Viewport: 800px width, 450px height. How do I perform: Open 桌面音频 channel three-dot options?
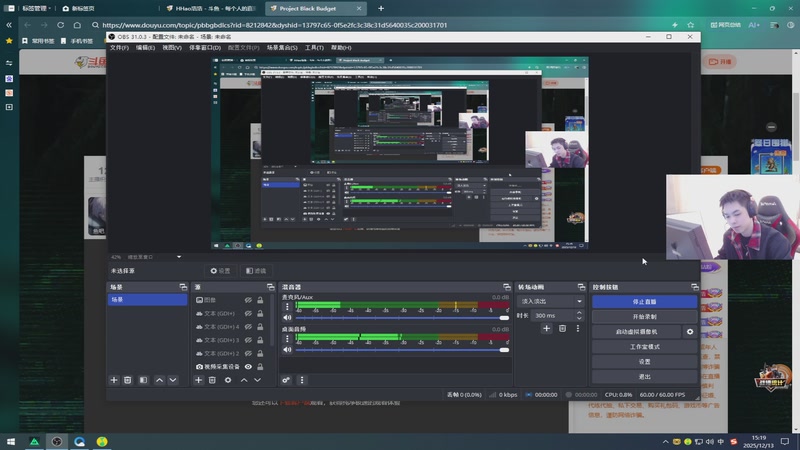tap(287, 339)
